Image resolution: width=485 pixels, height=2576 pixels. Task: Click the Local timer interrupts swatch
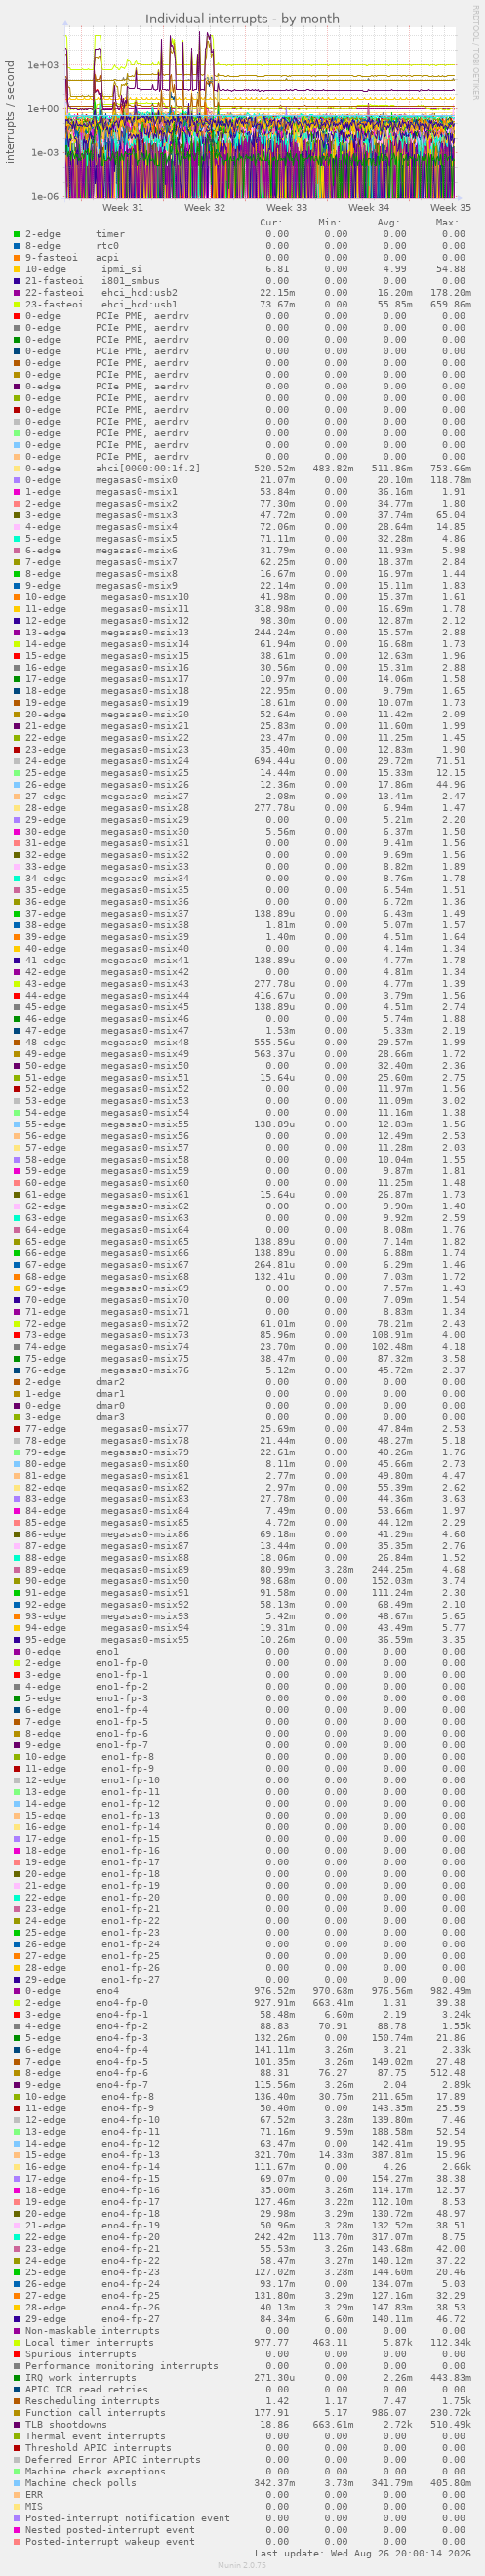(x=17, y=2342)
